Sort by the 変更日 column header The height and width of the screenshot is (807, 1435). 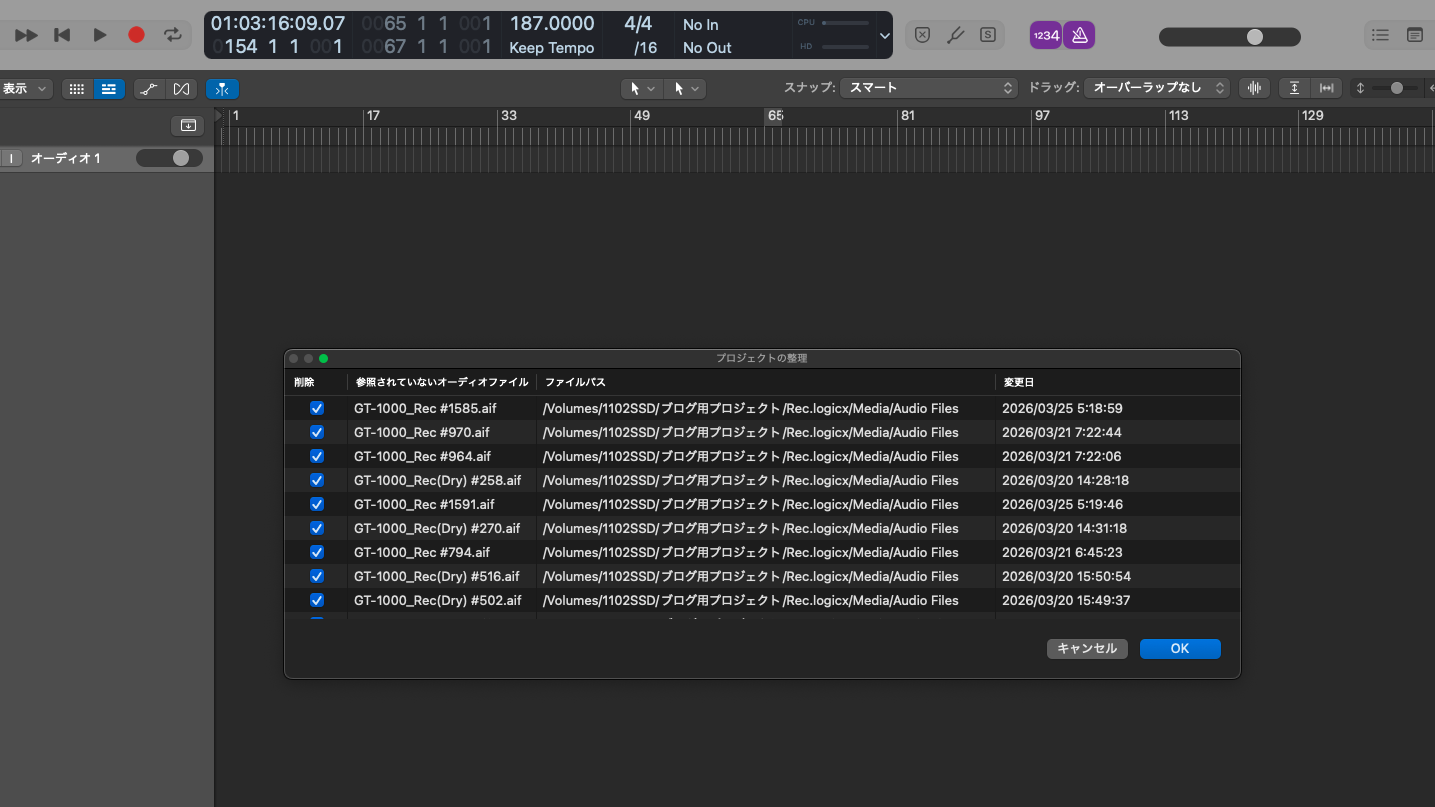(x=1019, y=382)
